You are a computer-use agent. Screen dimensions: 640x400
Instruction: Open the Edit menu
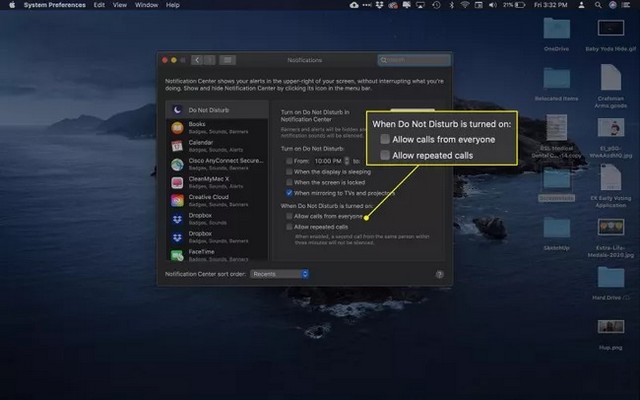[99, 5]
